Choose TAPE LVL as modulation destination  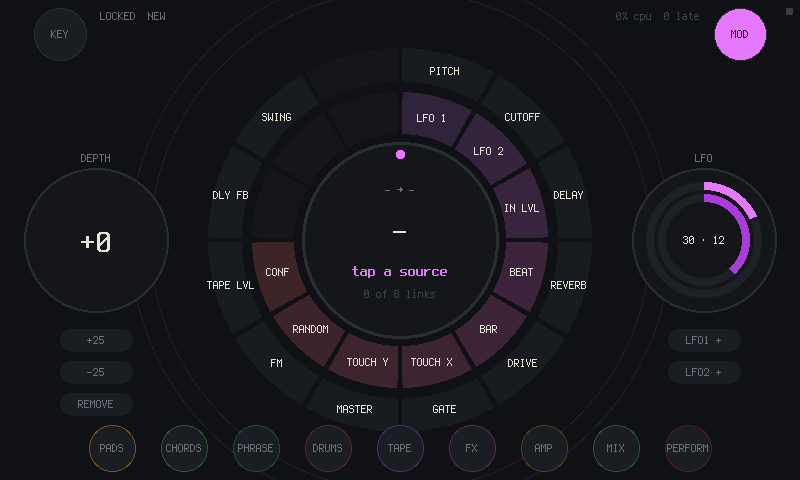(230, 286)
